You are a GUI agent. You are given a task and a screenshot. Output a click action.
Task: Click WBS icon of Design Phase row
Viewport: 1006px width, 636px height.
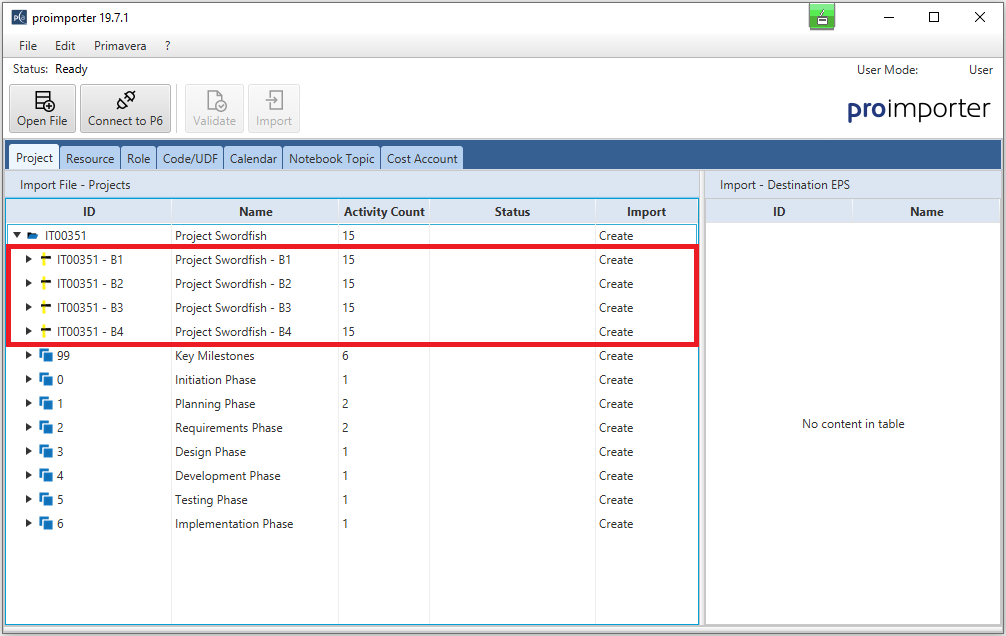pyautogui.click(x=46, y=451)
